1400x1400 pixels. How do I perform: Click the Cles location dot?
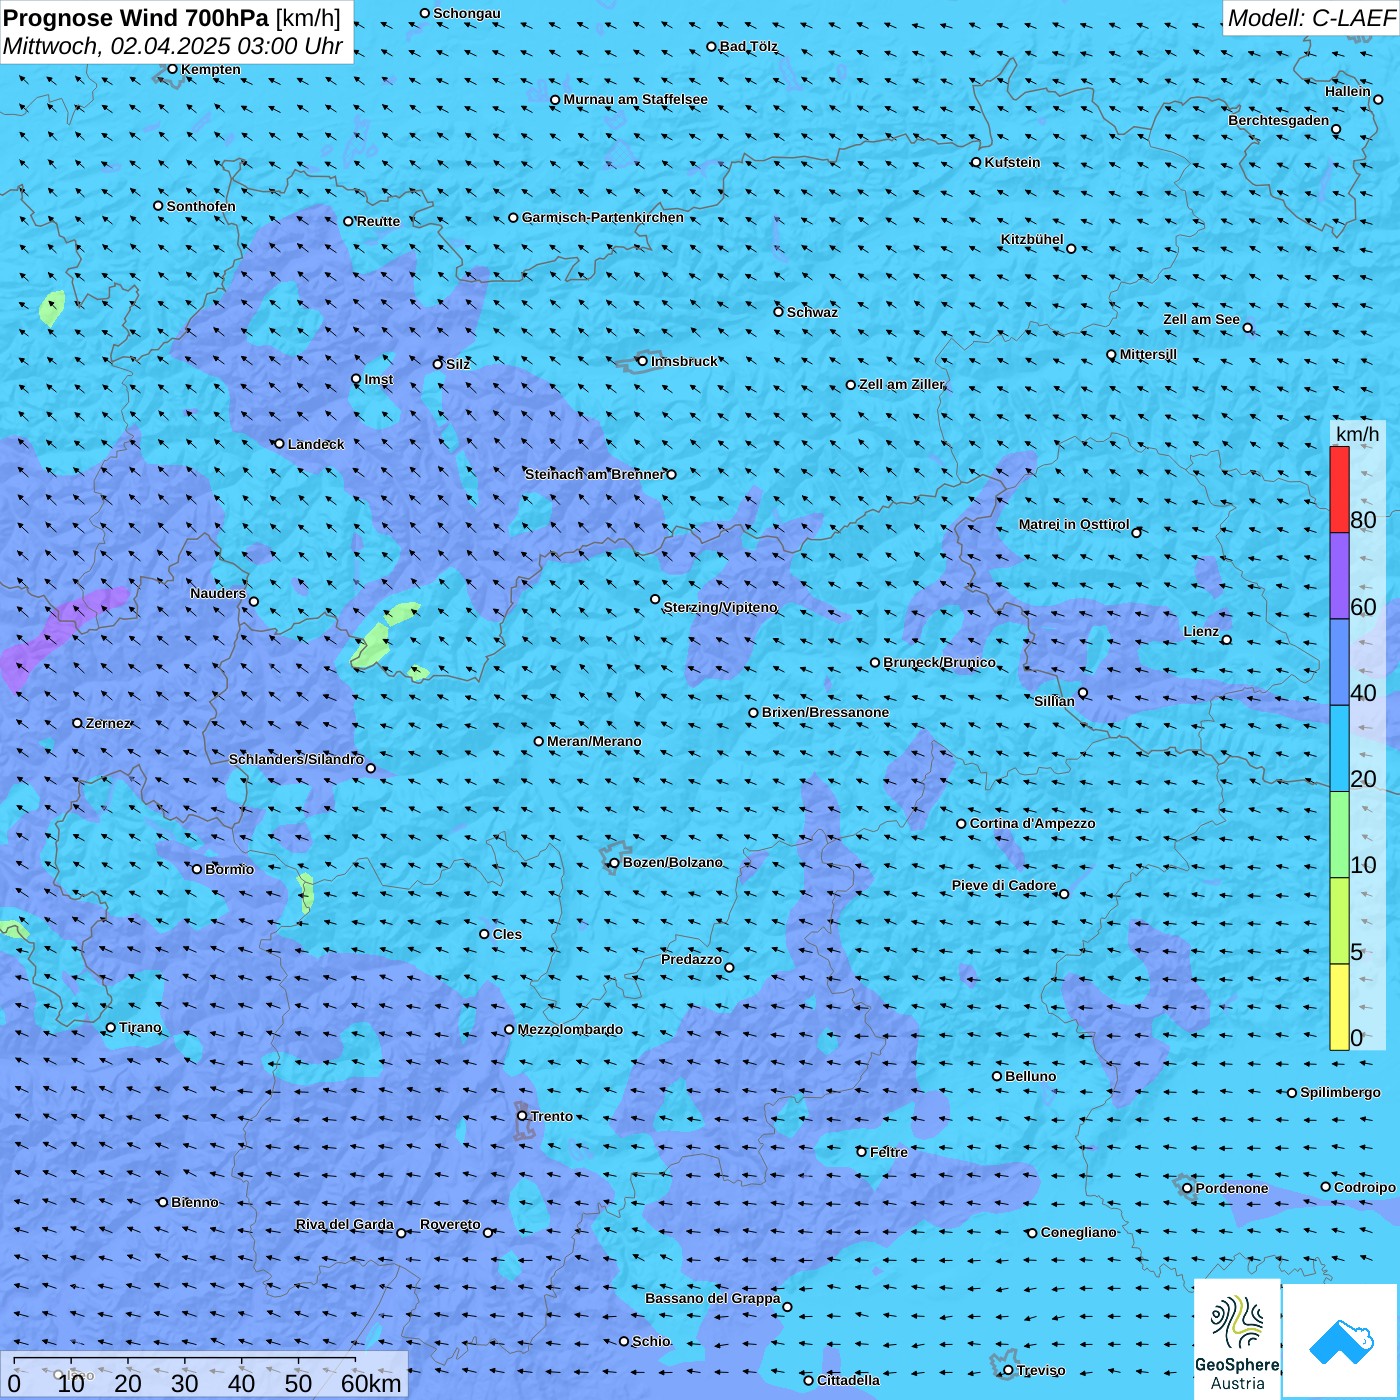click(x=484, y=934)
